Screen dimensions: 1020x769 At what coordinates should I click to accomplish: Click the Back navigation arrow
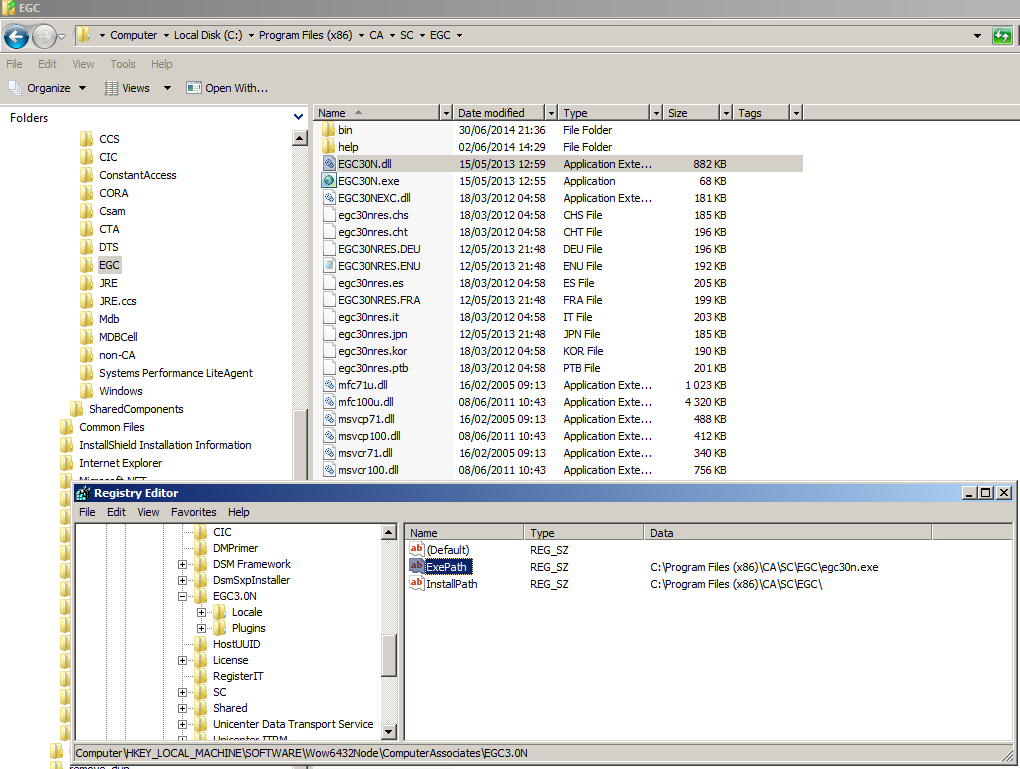pos(16,35)
